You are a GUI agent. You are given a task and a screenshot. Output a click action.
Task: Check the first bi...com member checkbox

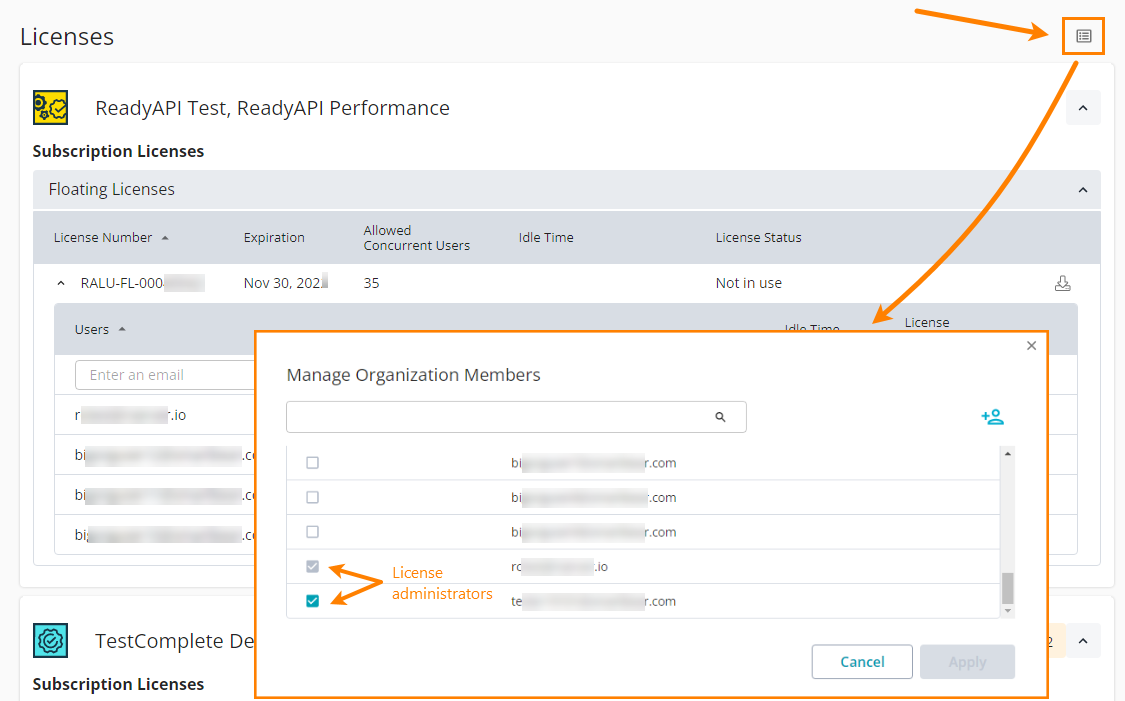click(x=312, y=462)
